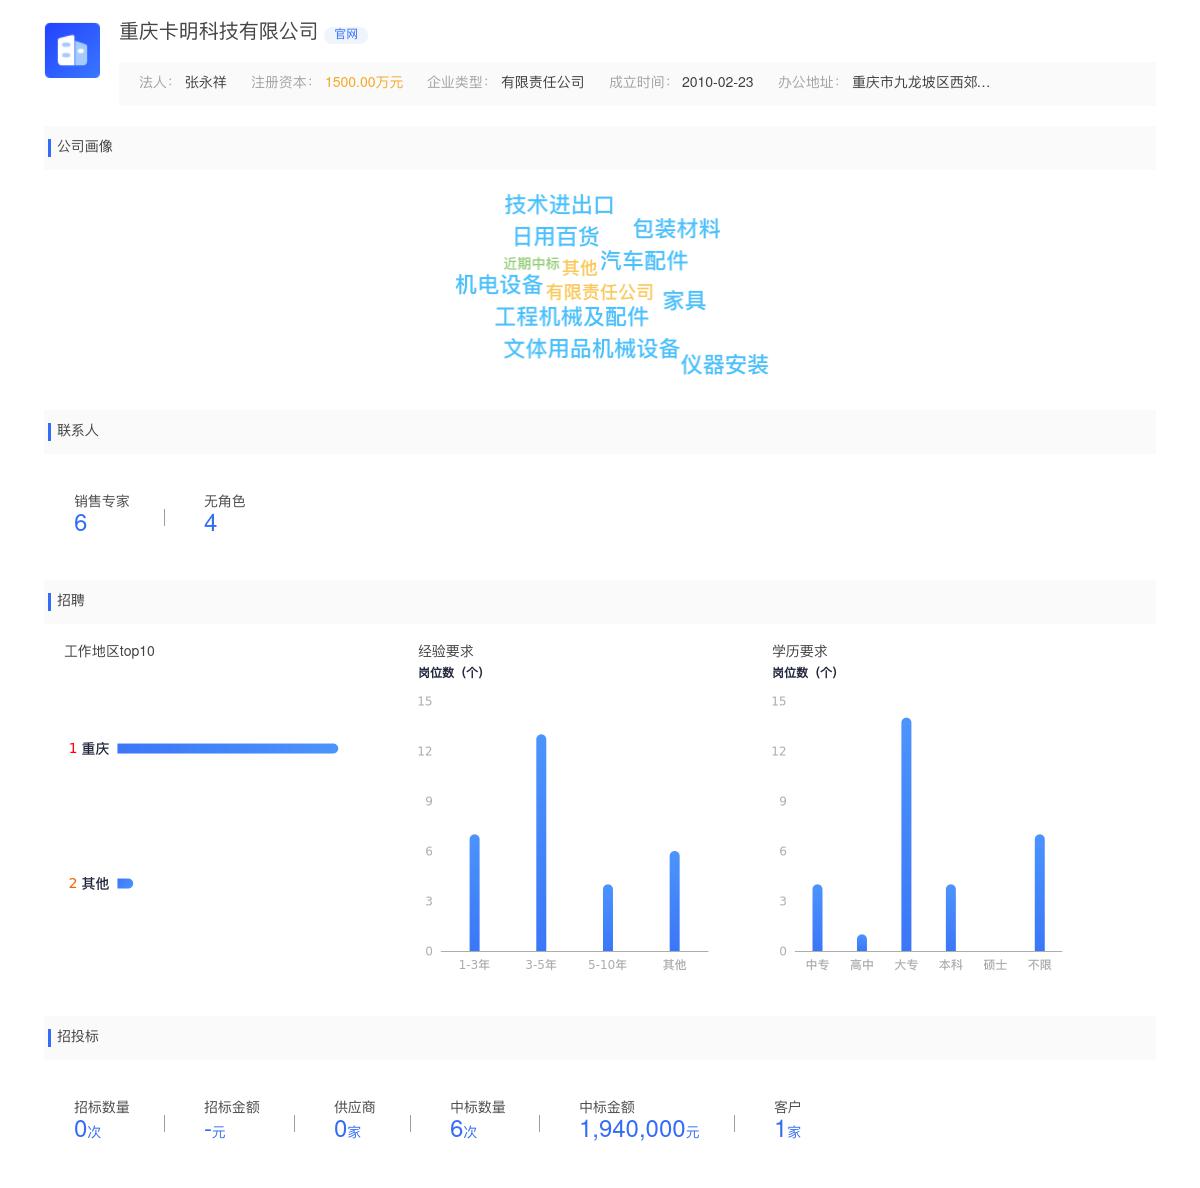This screenshot has width=1200, height=1188.
Task: Click the blue company logo icon
Action: click(x=72, y=50)
